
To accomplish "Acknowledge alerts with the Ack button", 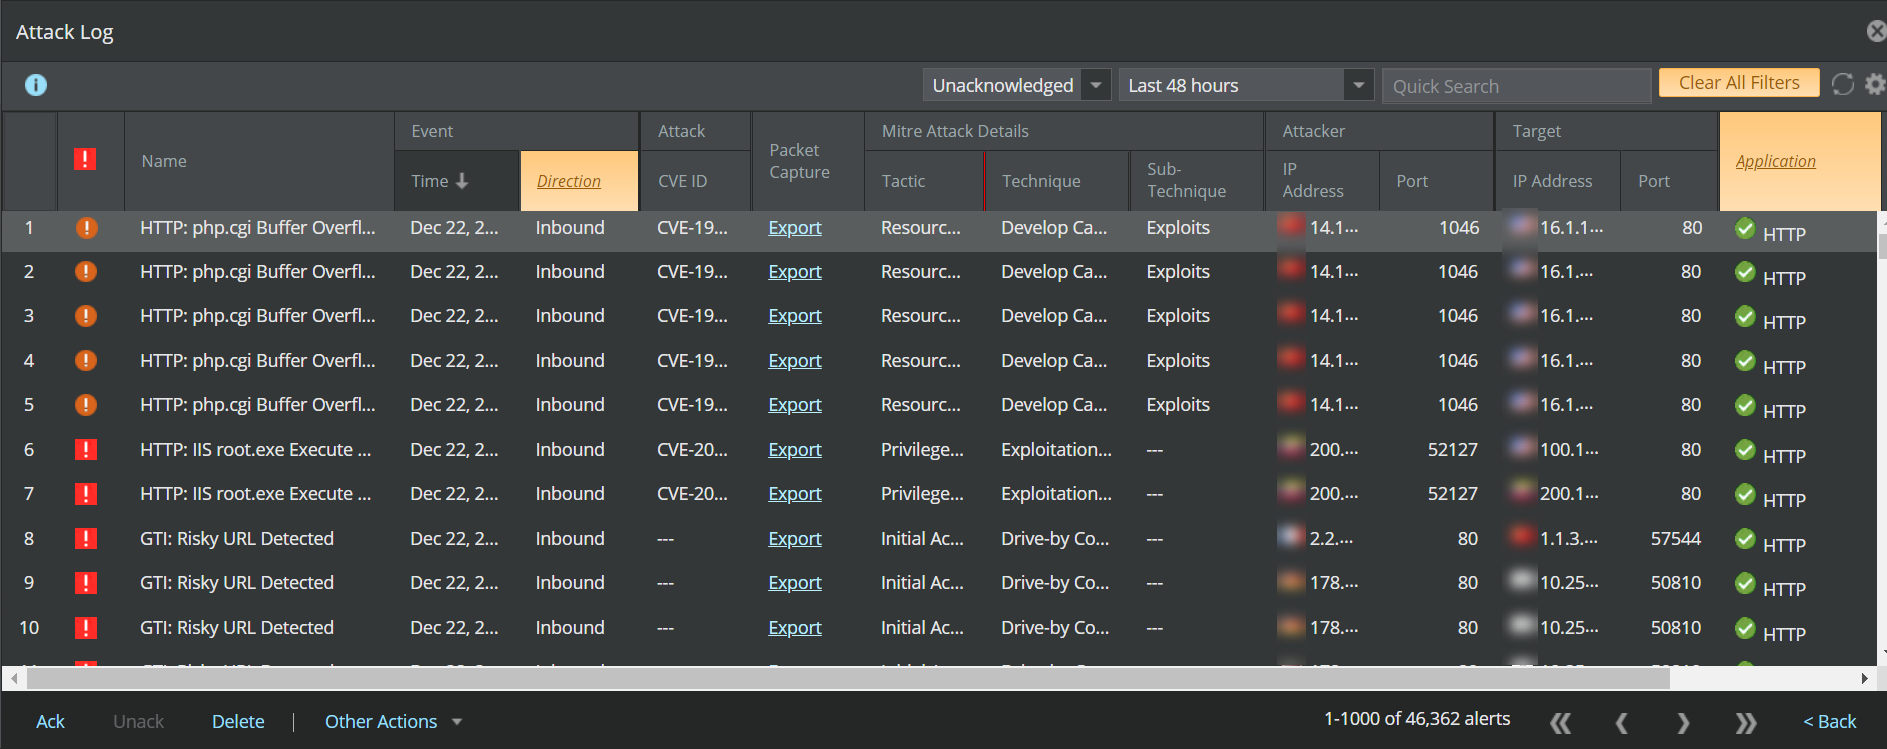I will point(50,722).
